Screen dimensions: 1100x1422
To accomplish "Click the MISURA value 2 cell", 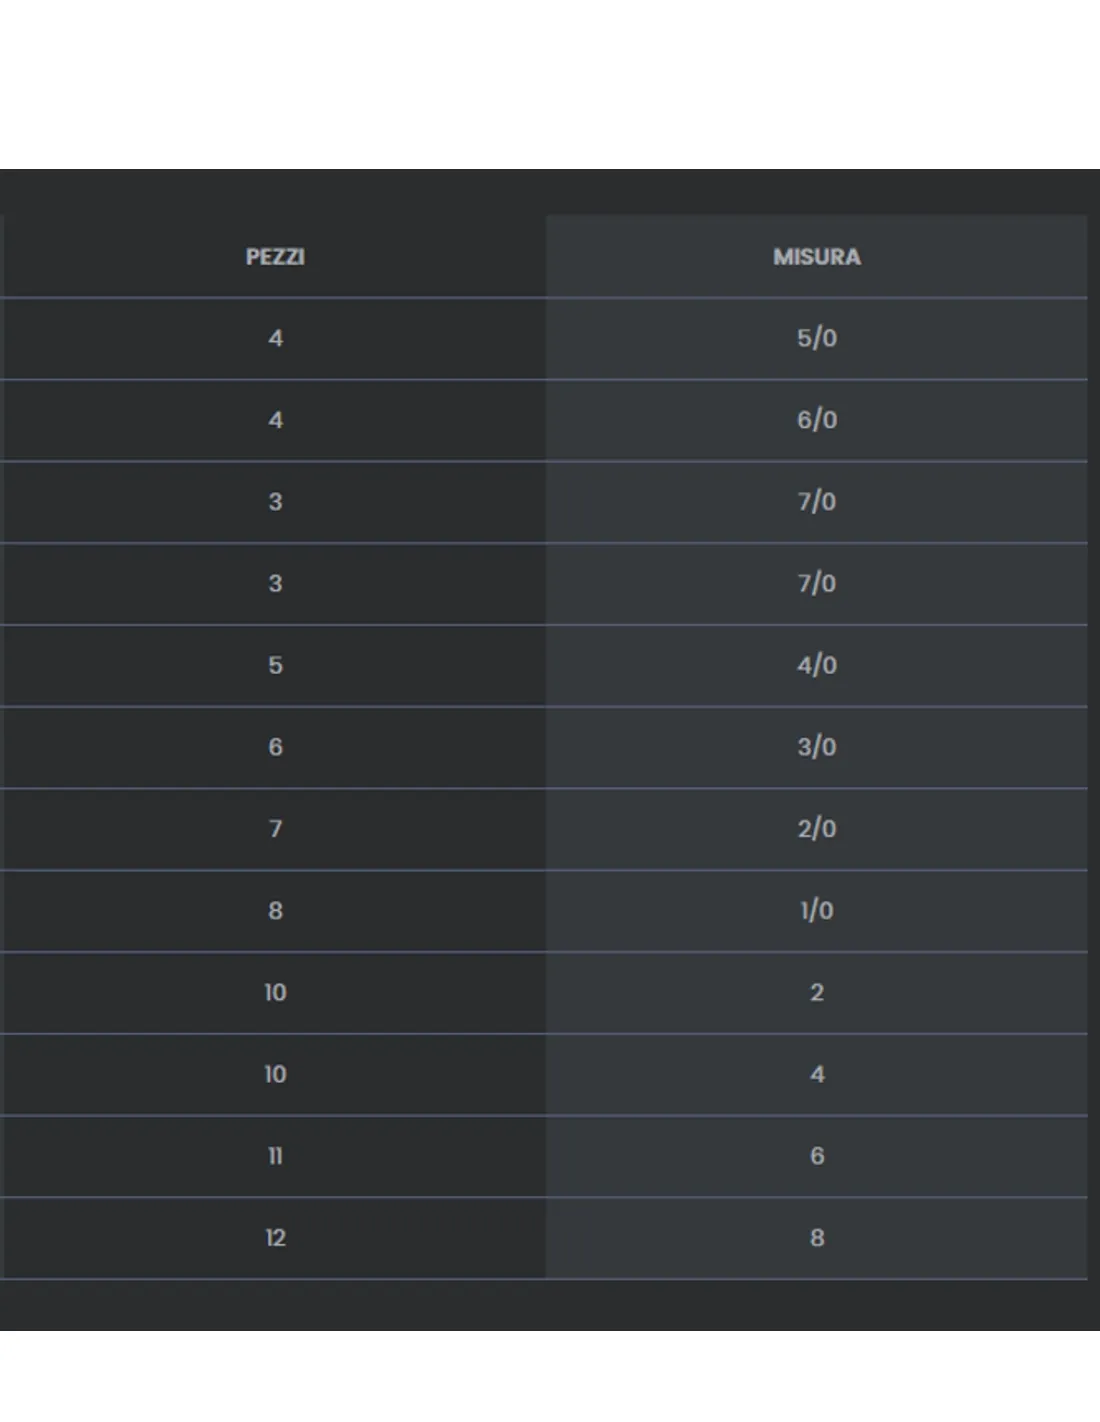I will pyautogui.click(x=816, y=993).
